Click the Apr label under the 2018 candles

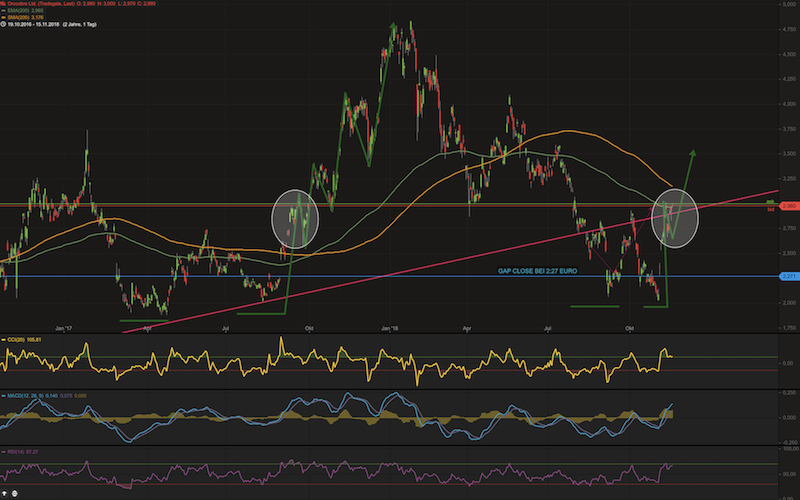467,329
